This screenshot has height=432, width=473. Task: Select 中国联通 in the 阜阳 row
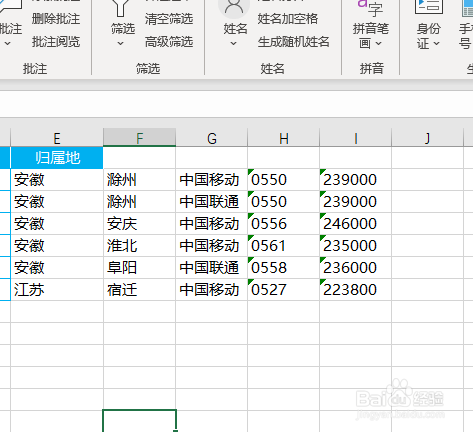(212, 268)
